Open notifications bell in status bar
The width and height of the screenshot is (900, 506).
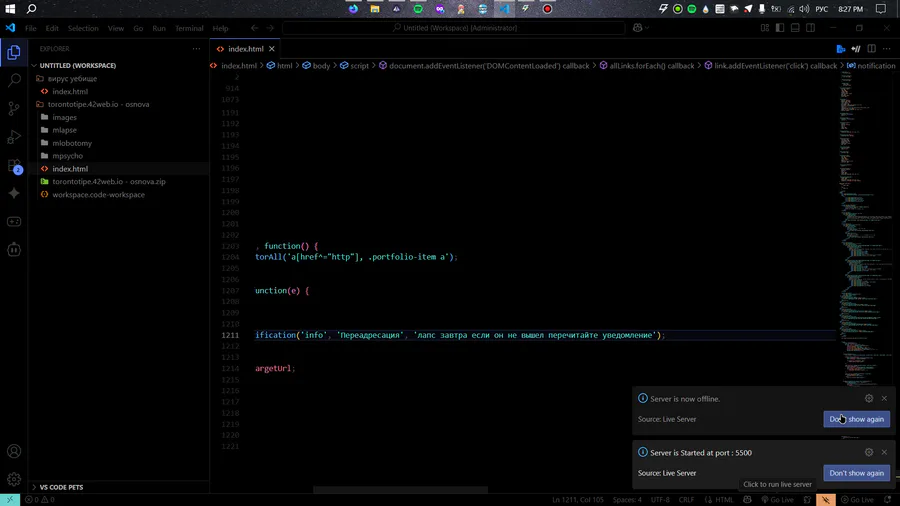888,500
